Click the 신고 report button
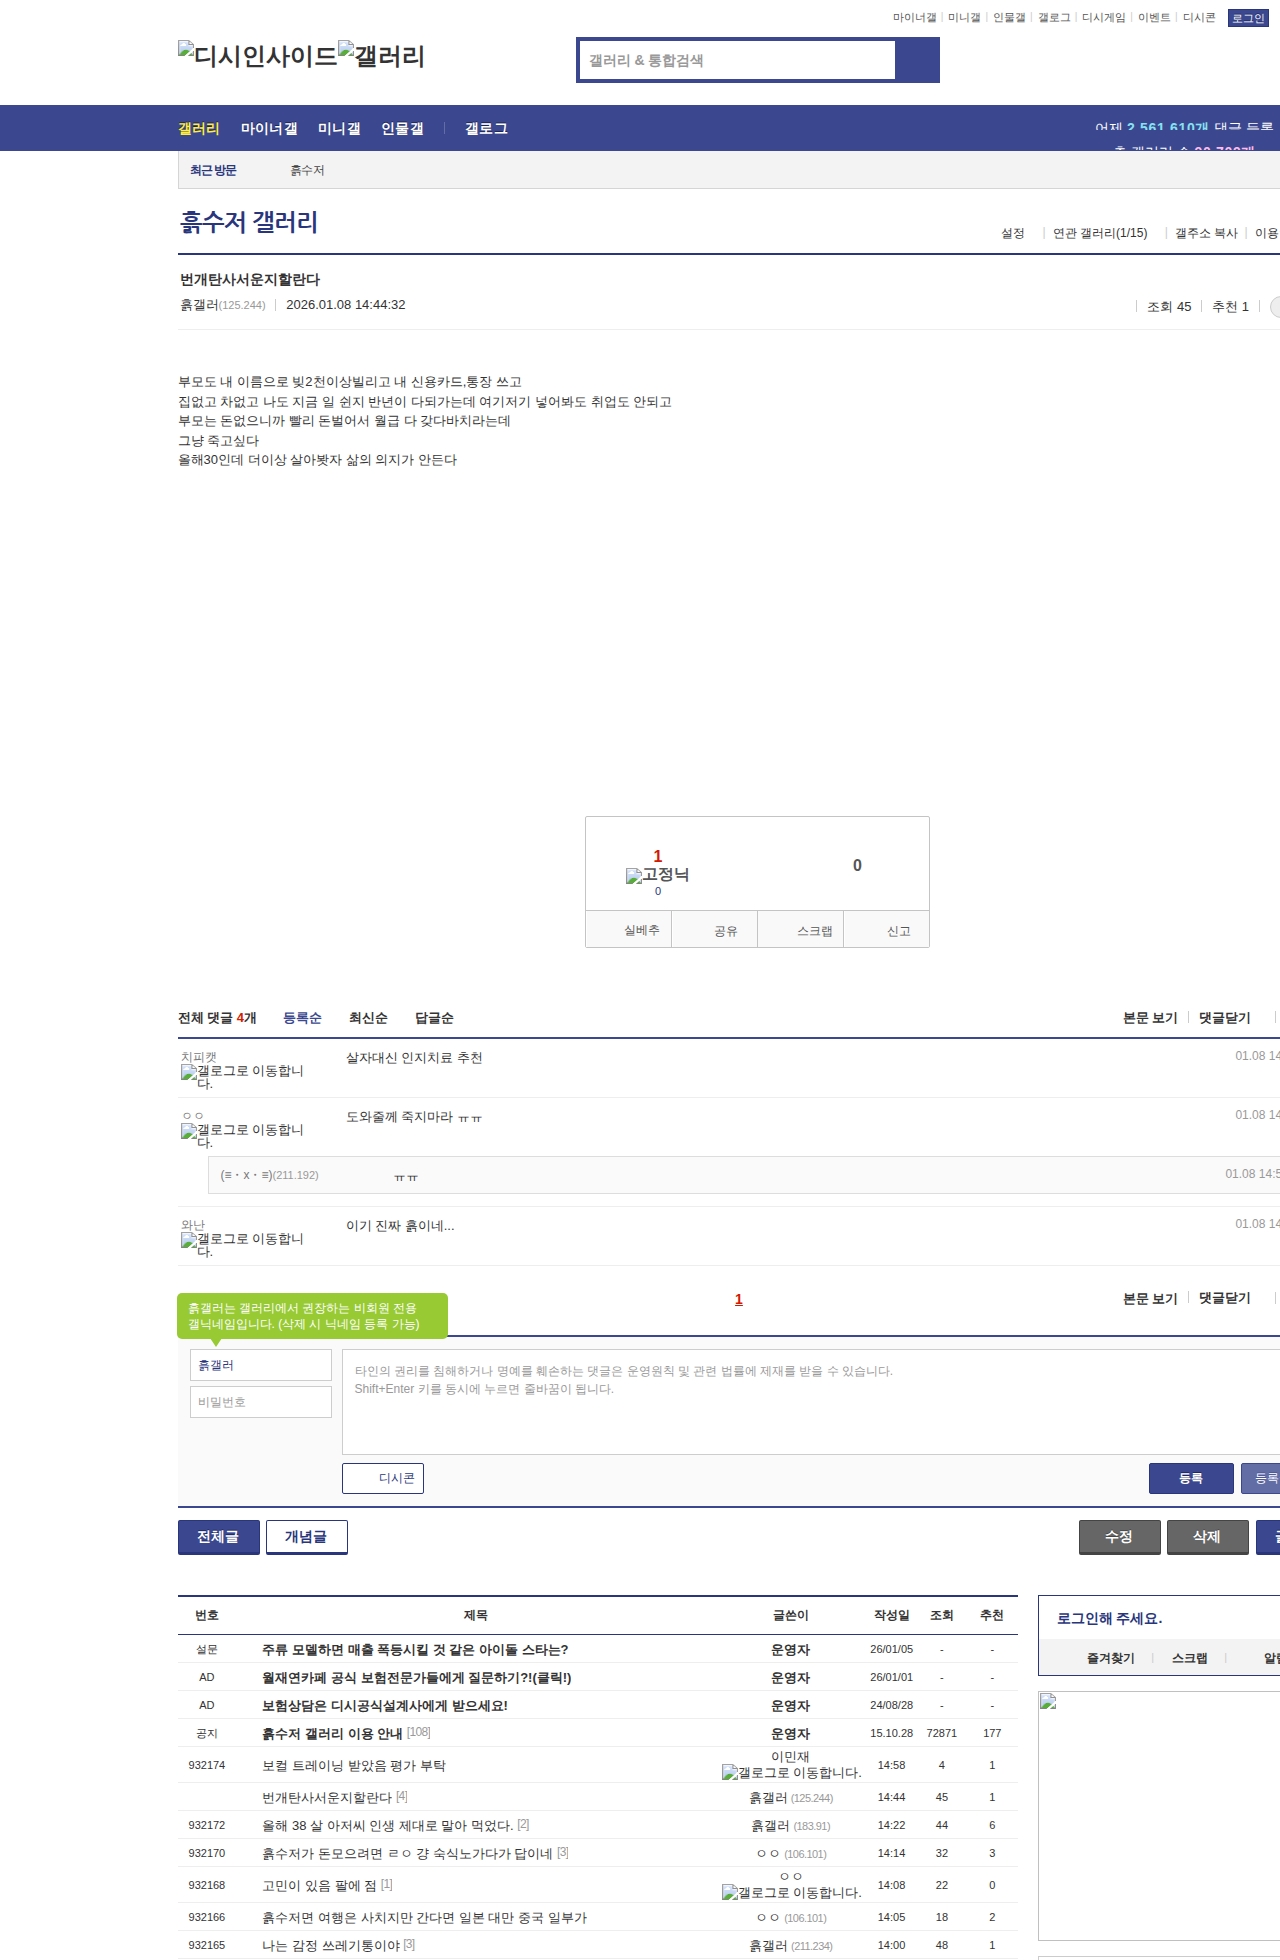The height and width of the screenshot is (1960, 1280). [887, 930]
